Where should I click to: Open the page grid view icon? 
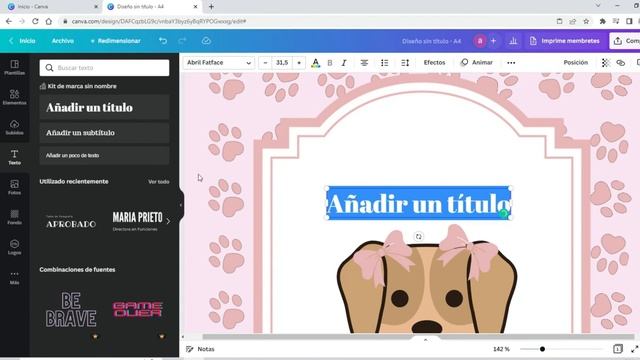point(618,349)
